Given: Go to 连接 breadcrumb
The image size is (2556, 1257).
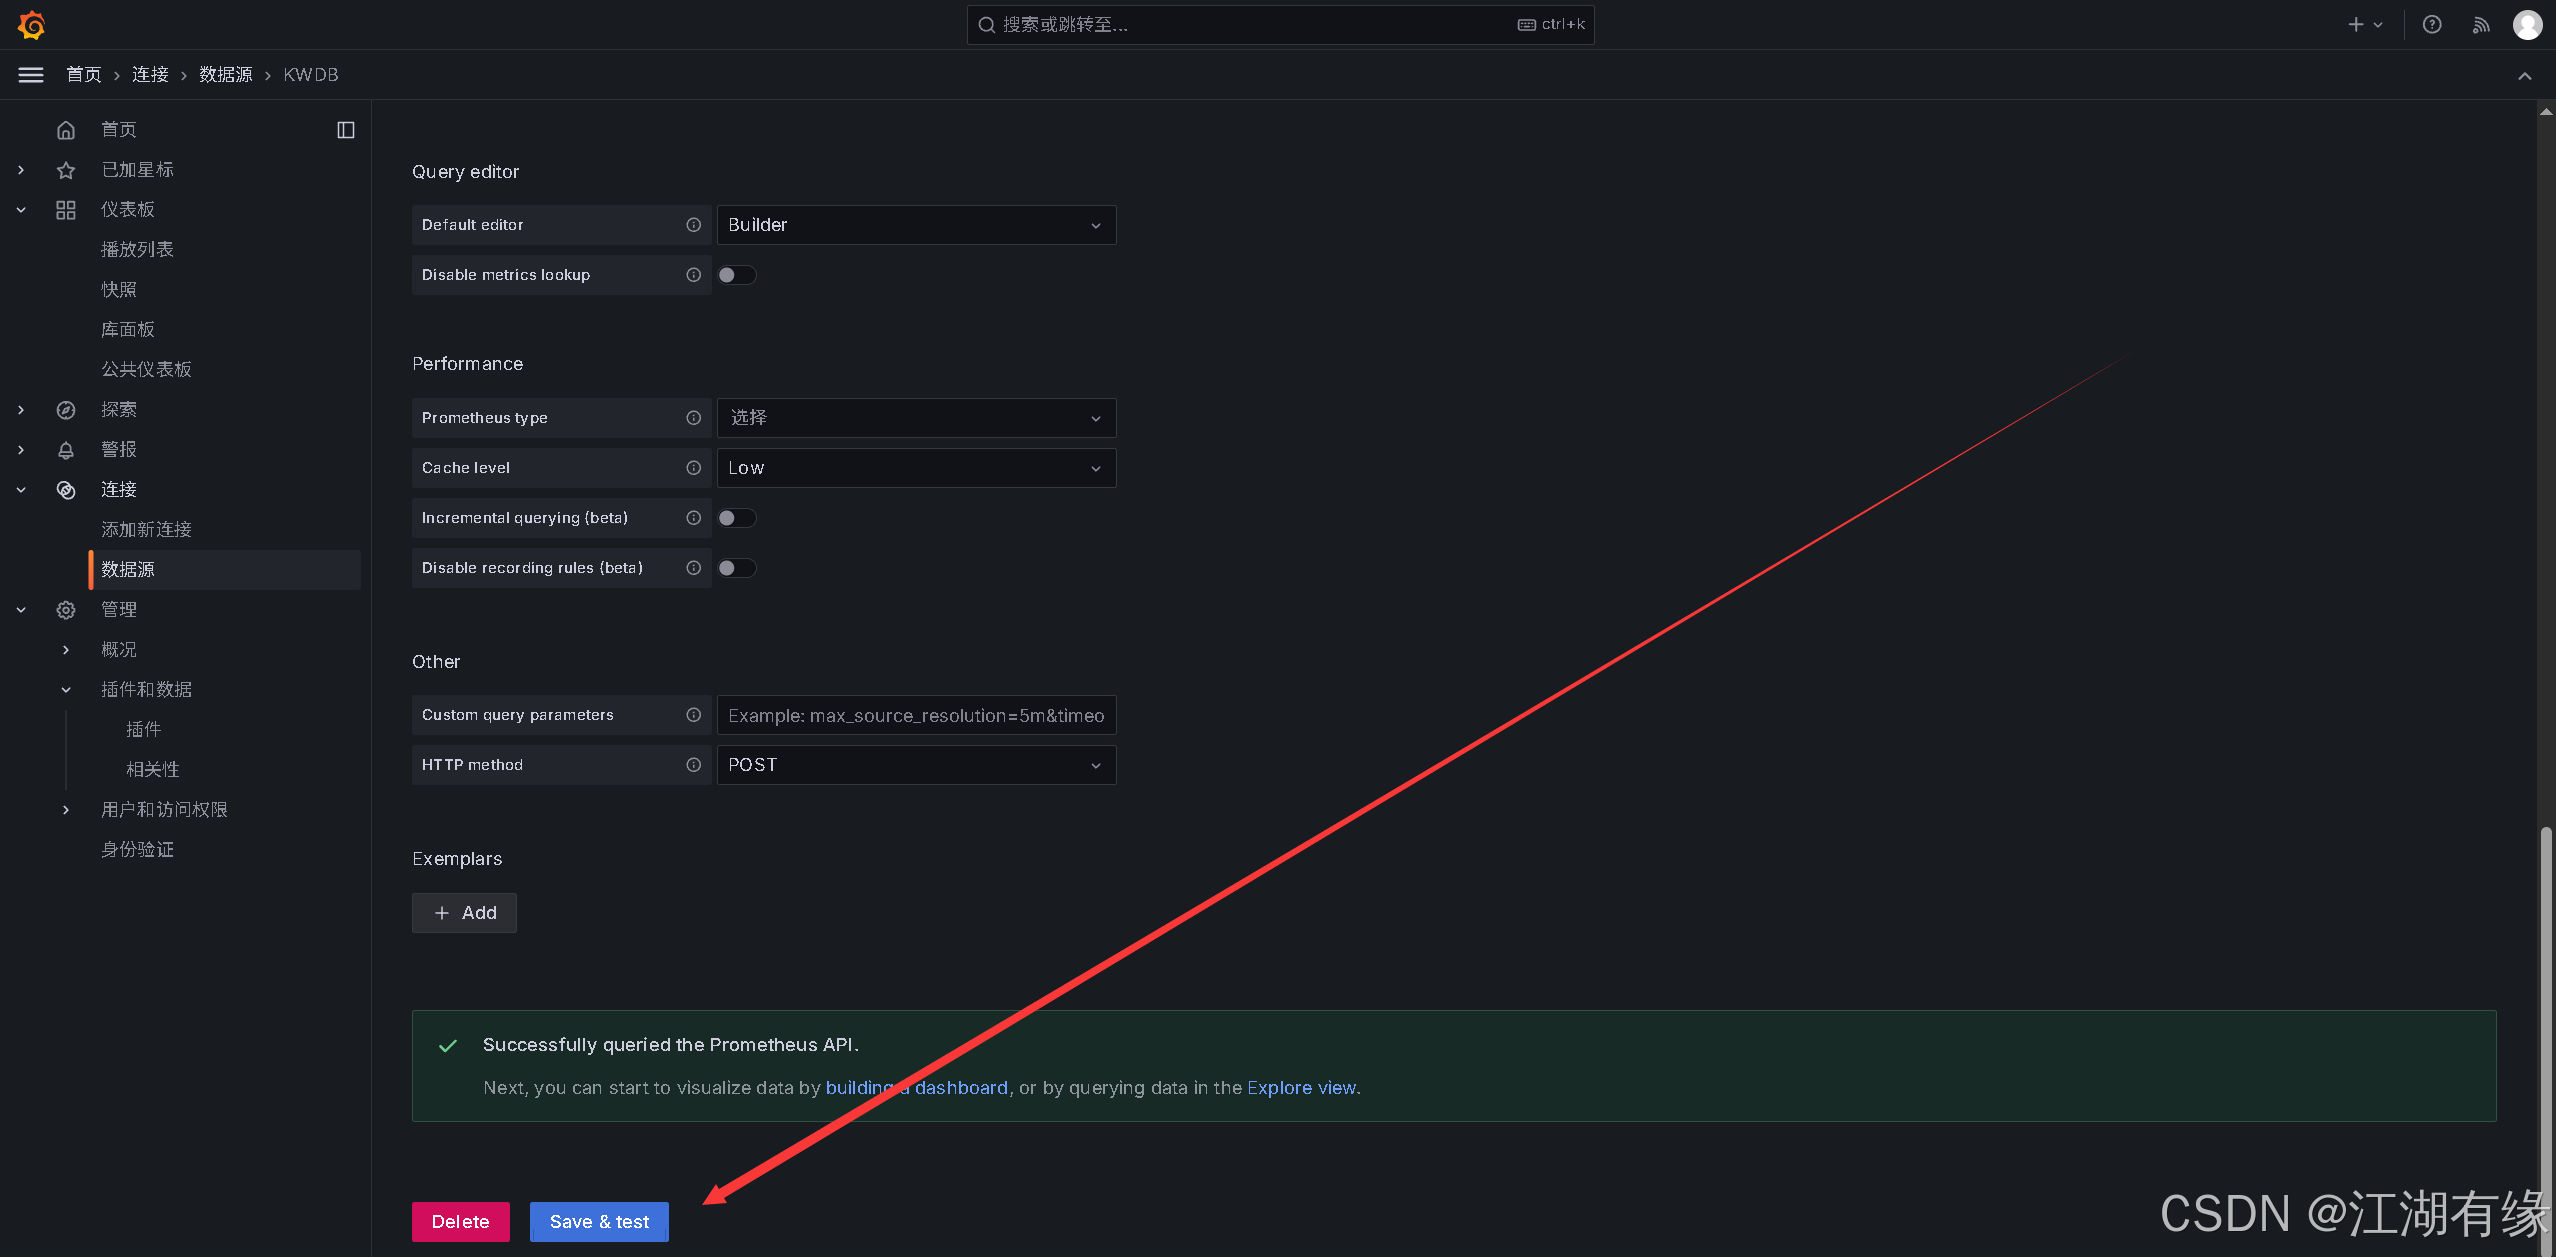Looking at the screenshot, I should (x=150, y=75).
